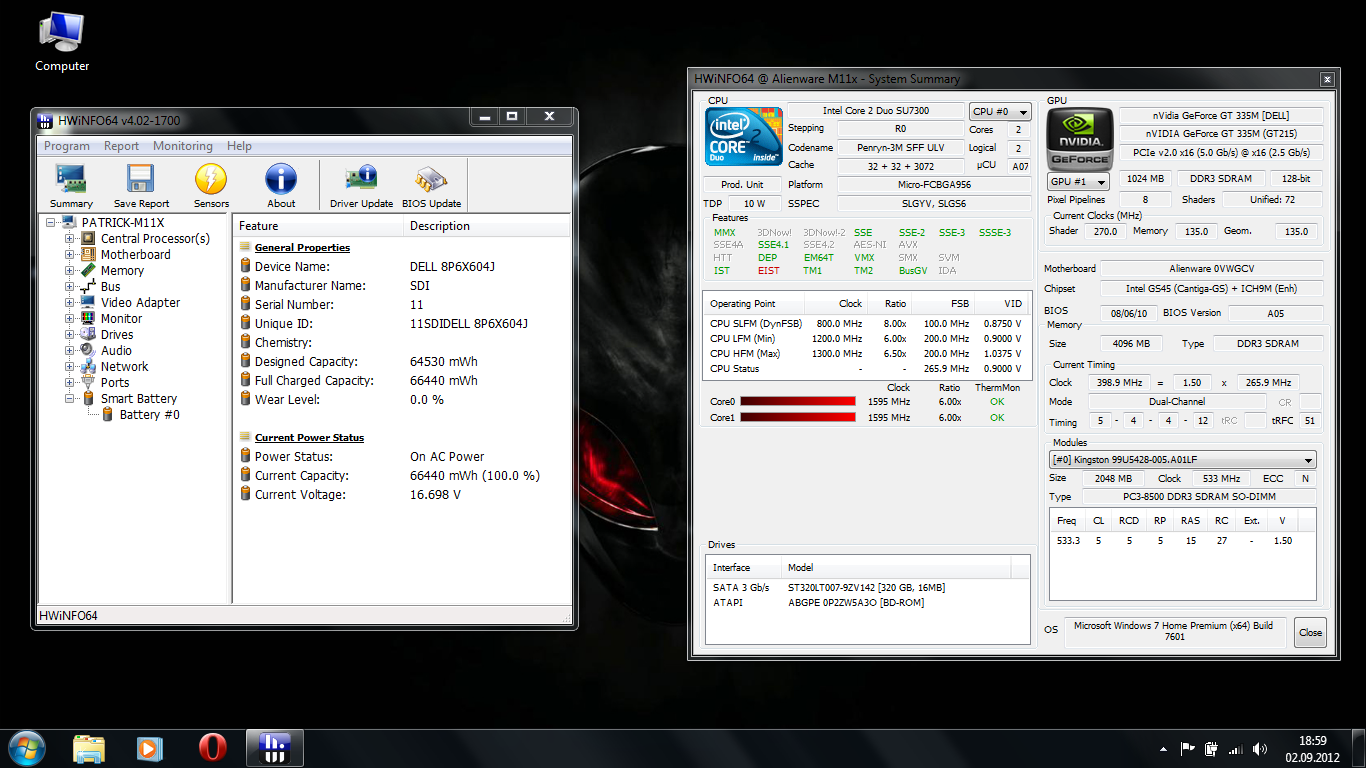Launch Opera browser from taskbar
This screenshot has width=1366, height=768.
[x=212, y=748]
